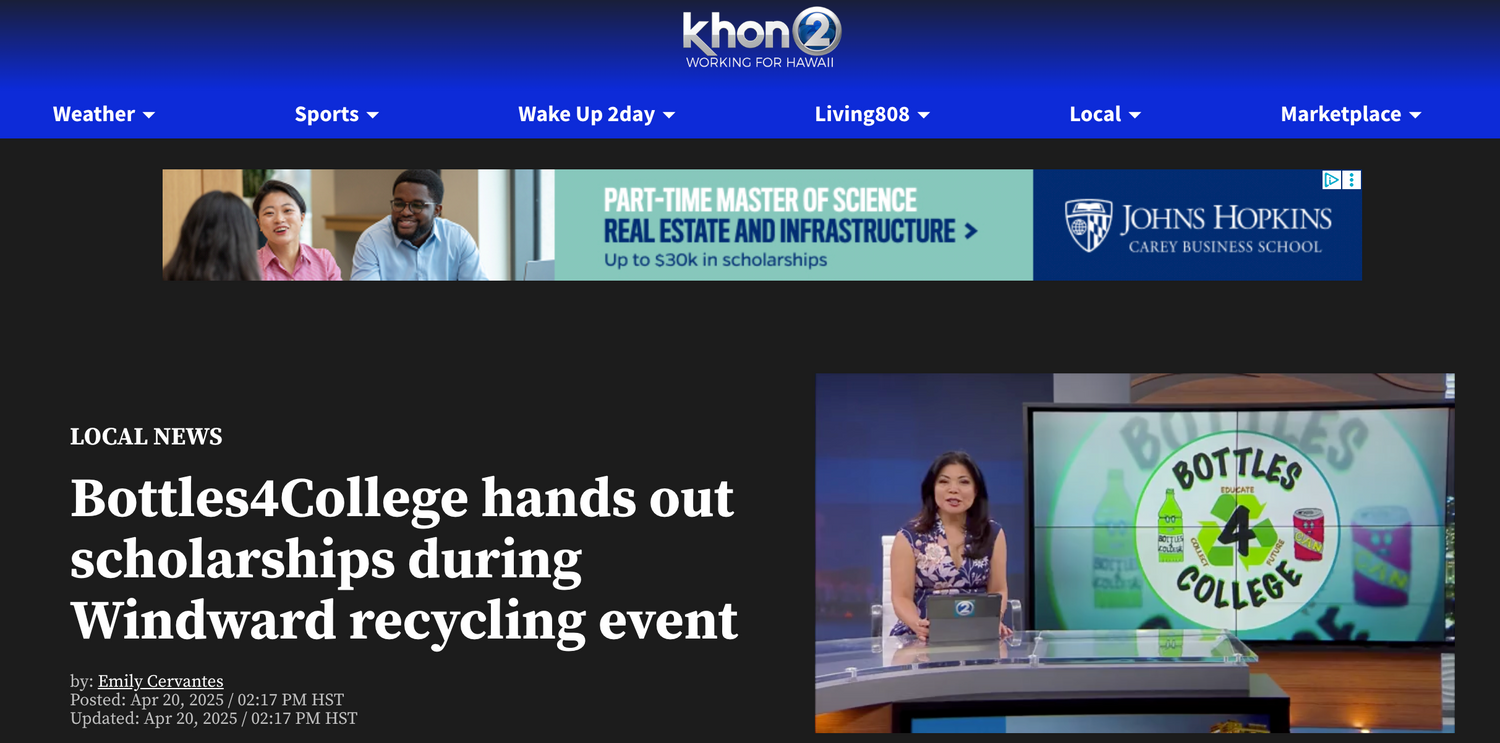Play the Bottles4College news video thumbnail

(x=1135, y=553)
